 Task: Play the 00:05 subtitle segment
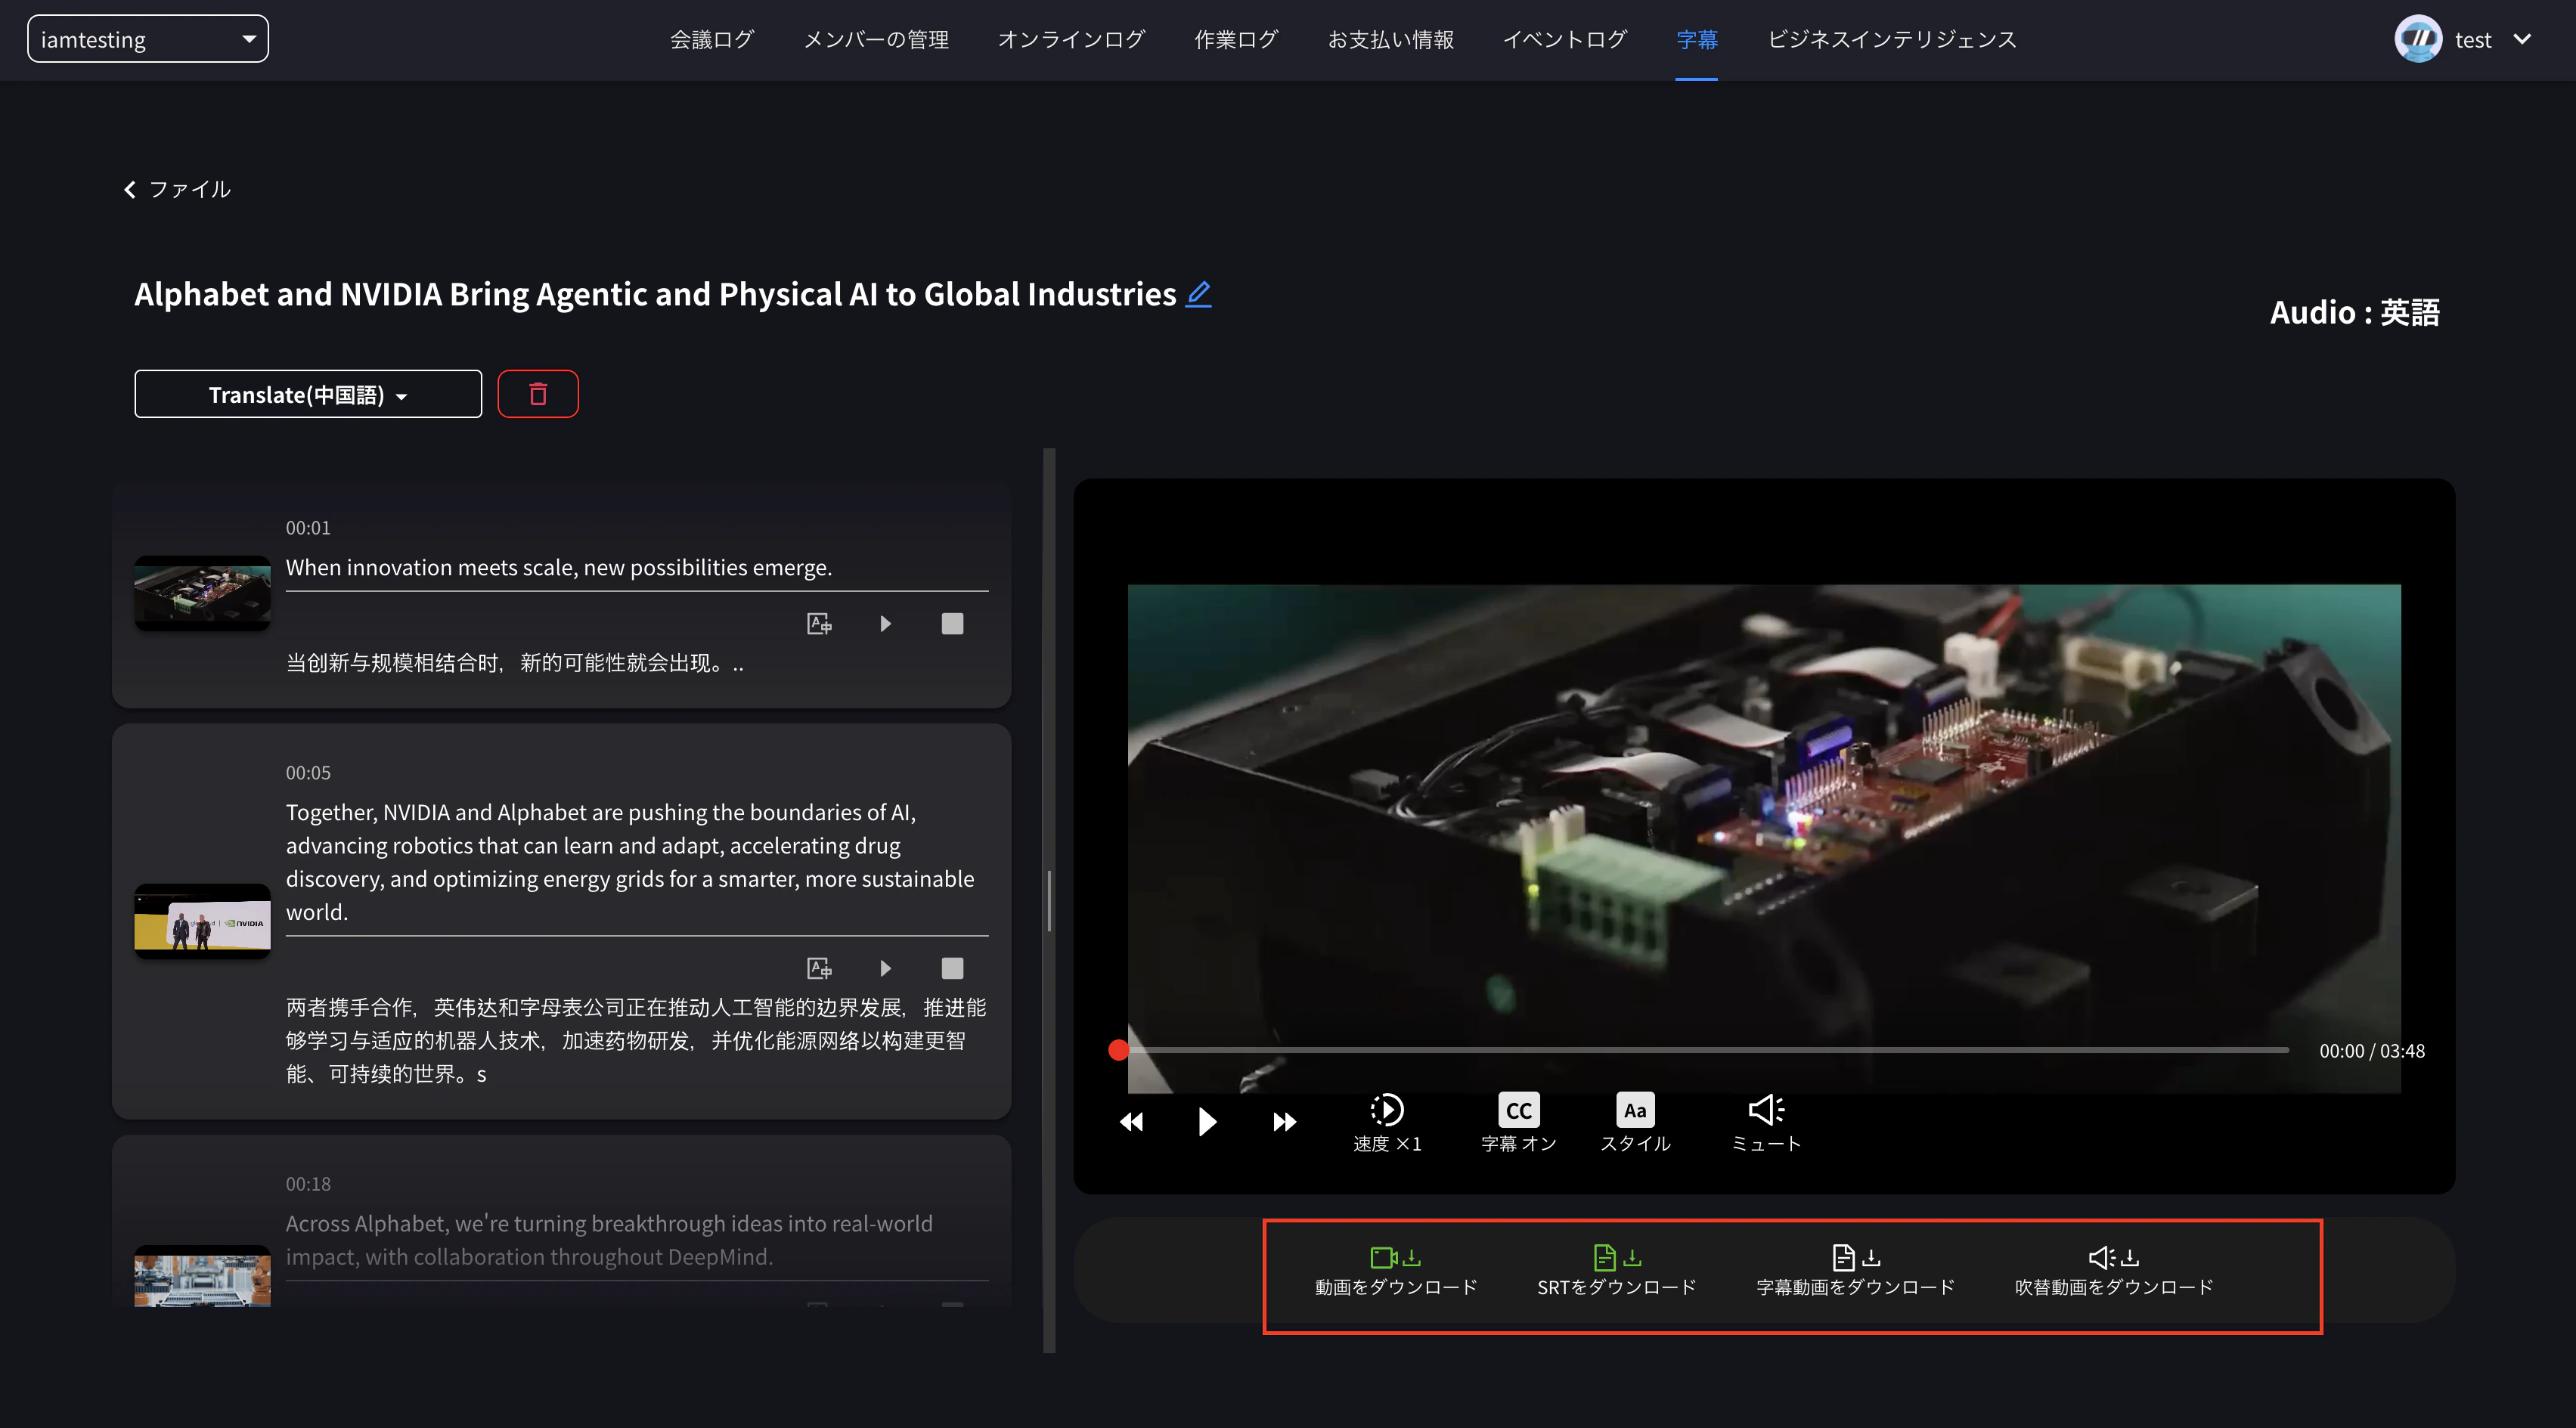[x=885, y=968]
